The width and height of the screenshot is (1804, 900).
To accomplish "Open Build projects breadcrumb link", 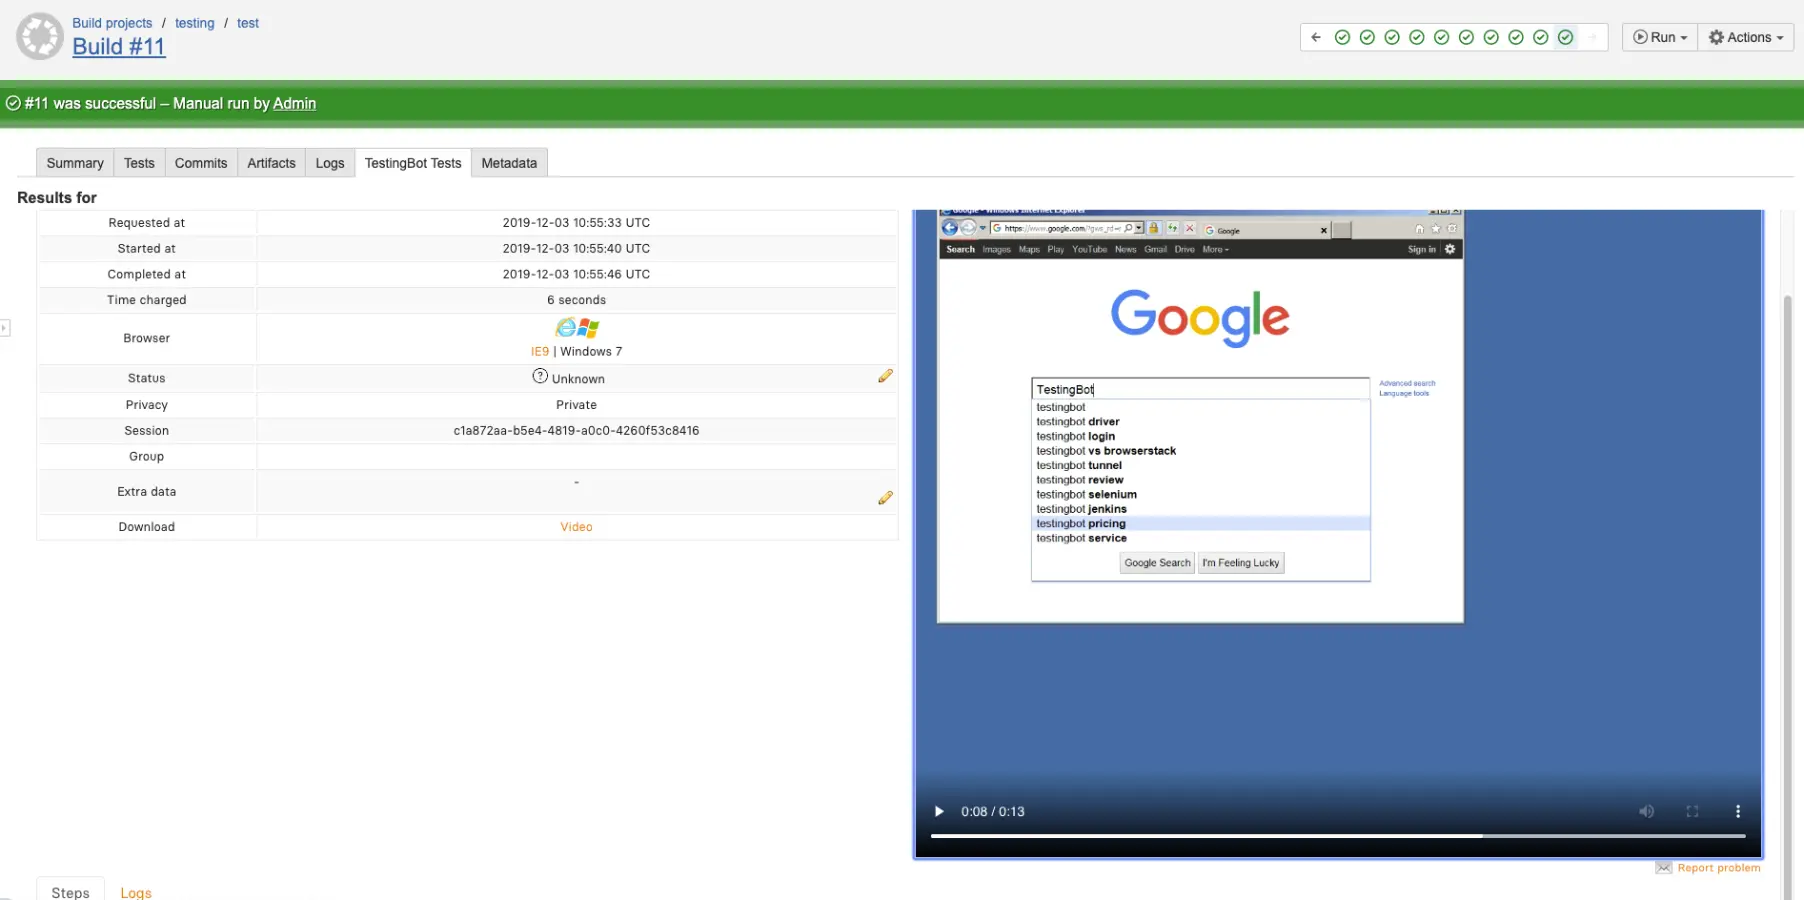I will 112,23.
